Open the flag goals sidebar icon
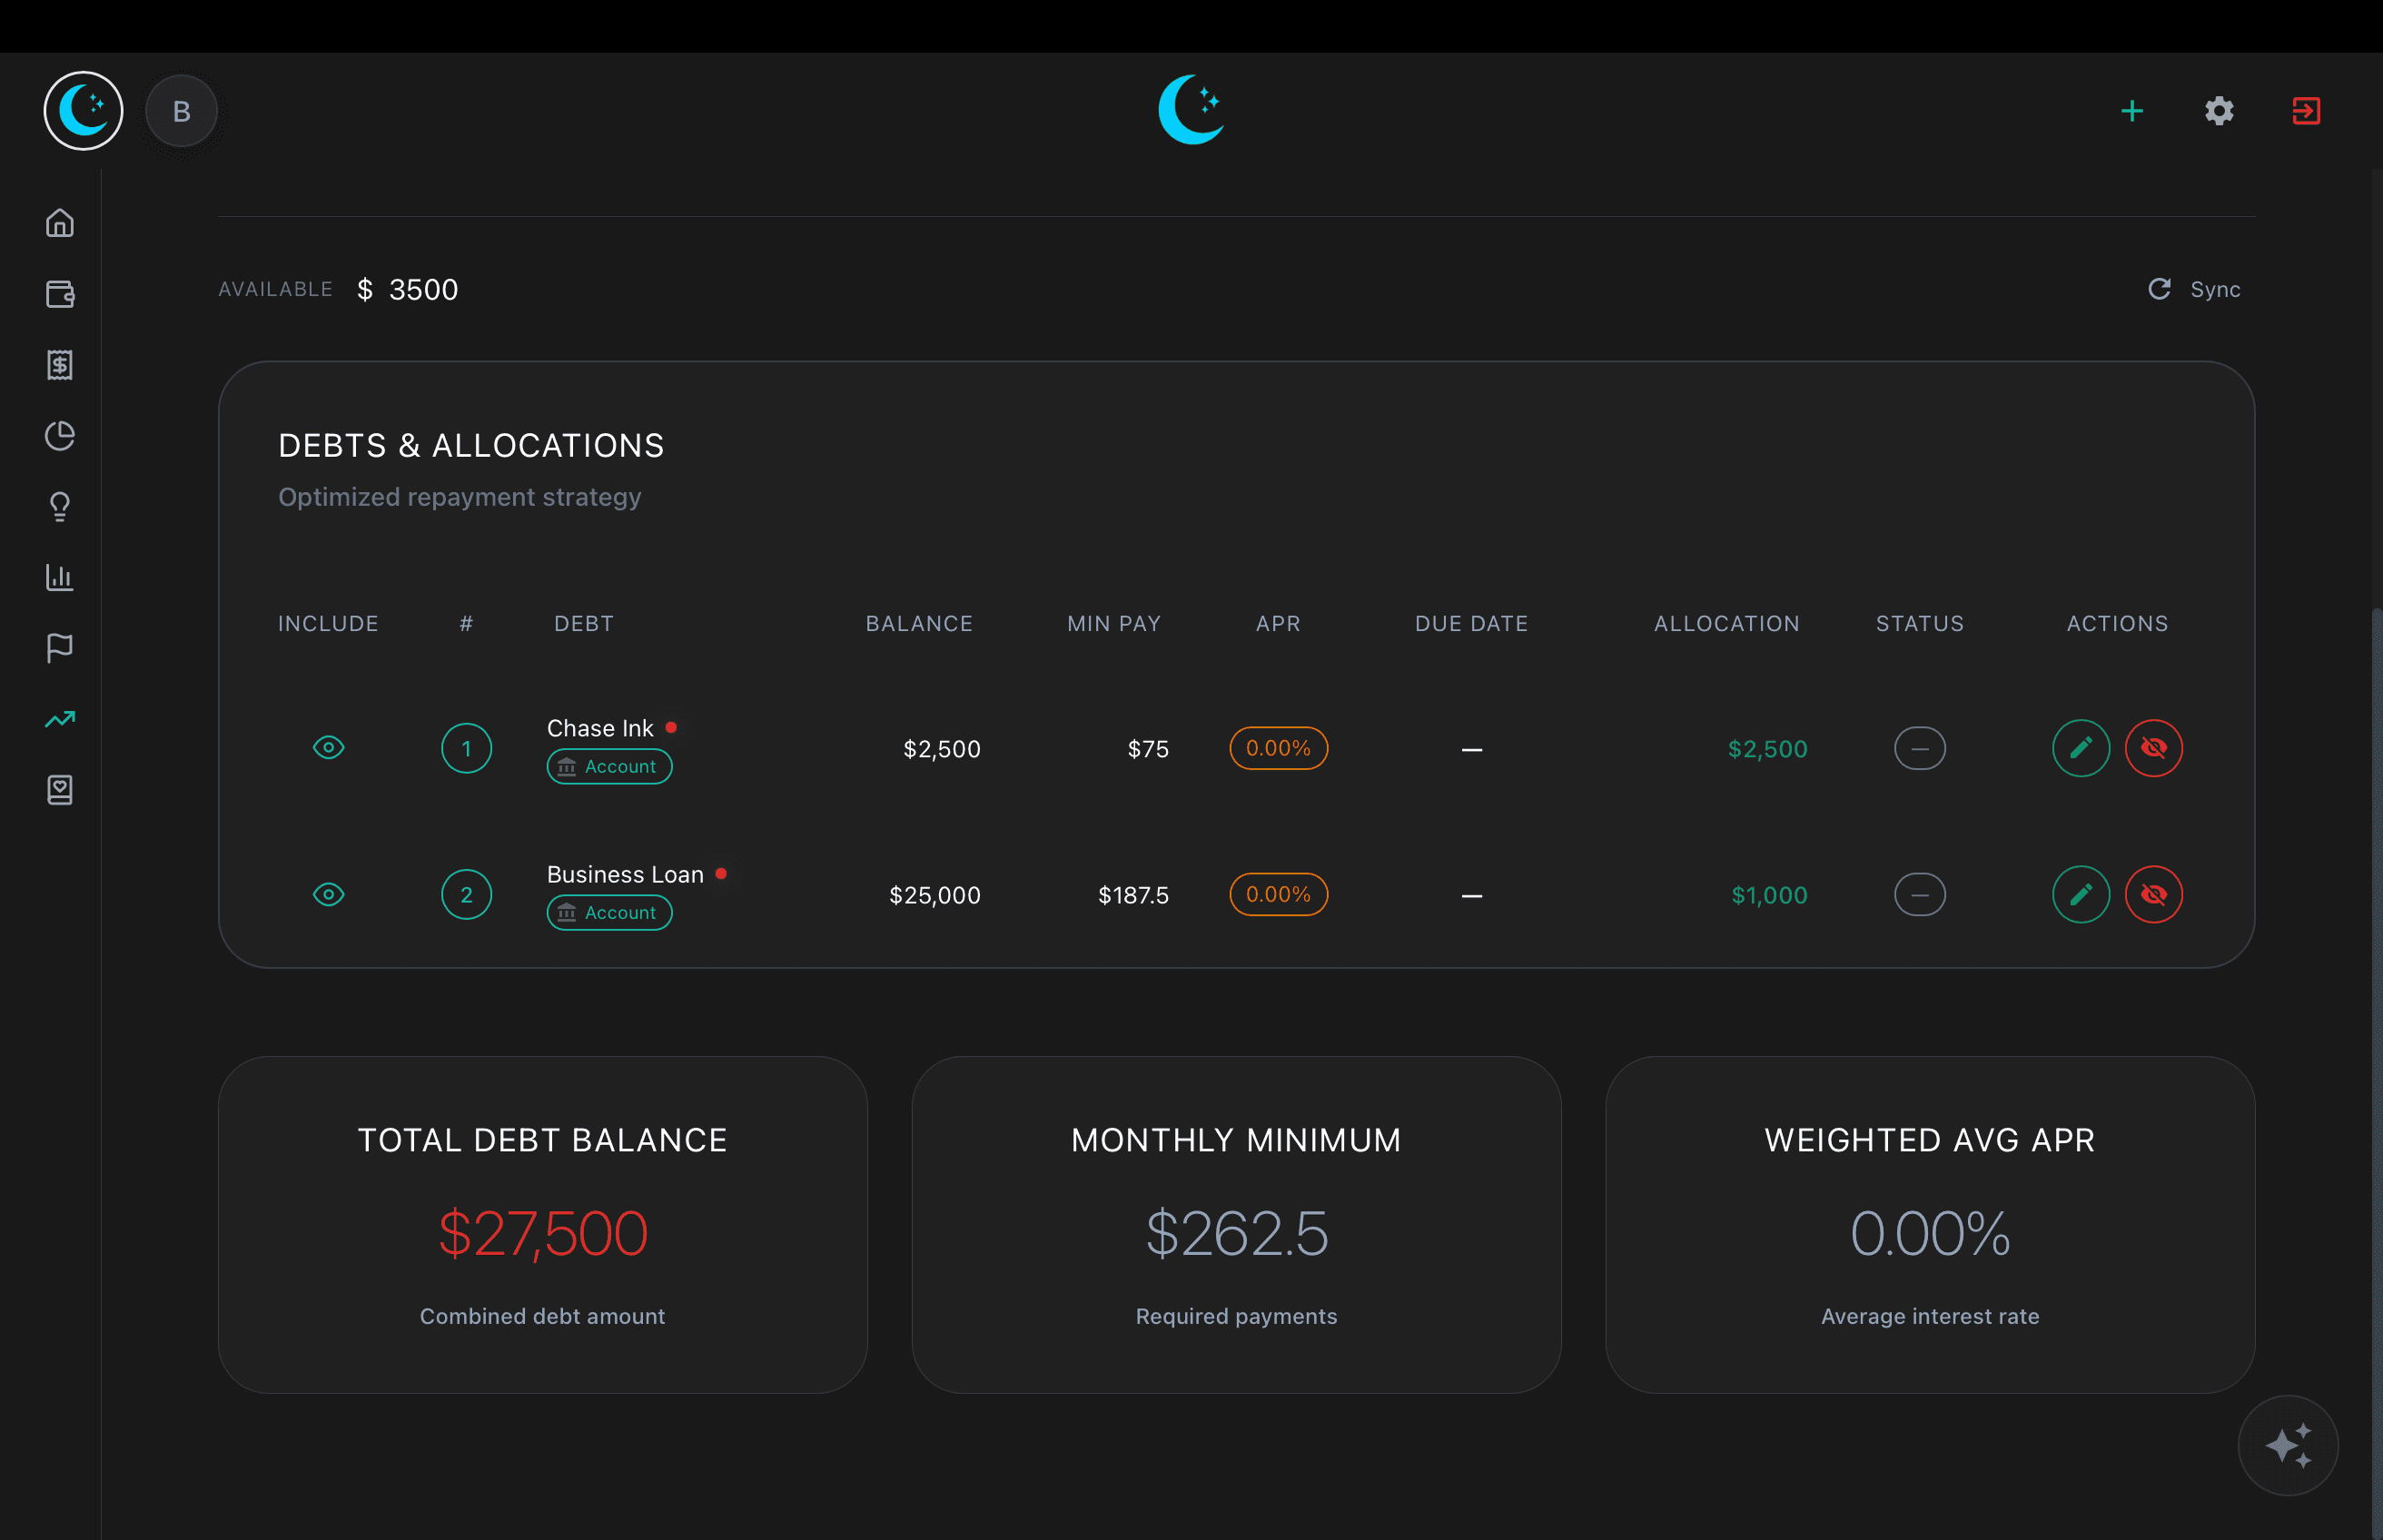 coord(60,648)
